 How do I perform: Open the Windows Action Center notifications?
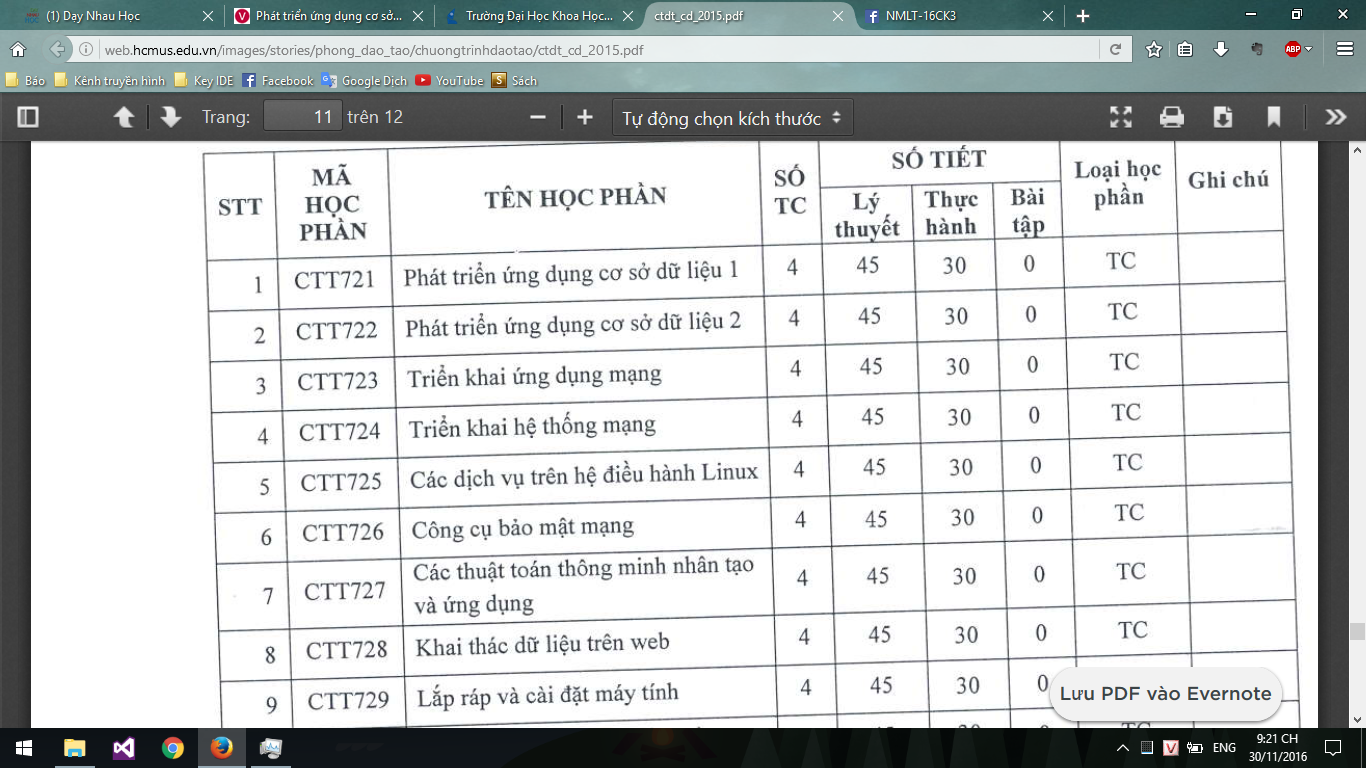point(1332,748)
